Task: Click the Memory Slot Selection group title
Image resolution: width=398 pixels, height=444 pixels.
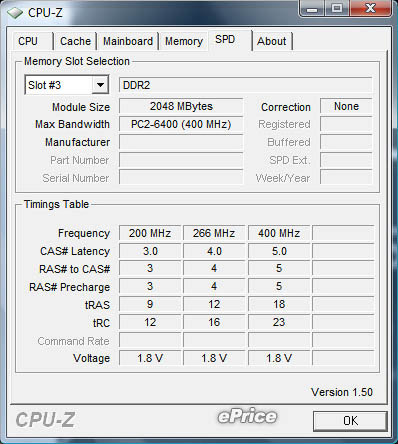Action: 77,61
